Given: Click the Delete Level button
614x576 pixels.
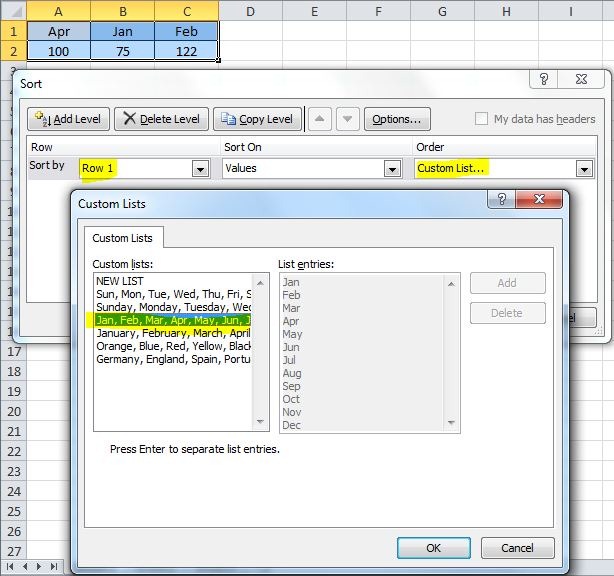Looking at the screenshot, I should pos(161,119).
